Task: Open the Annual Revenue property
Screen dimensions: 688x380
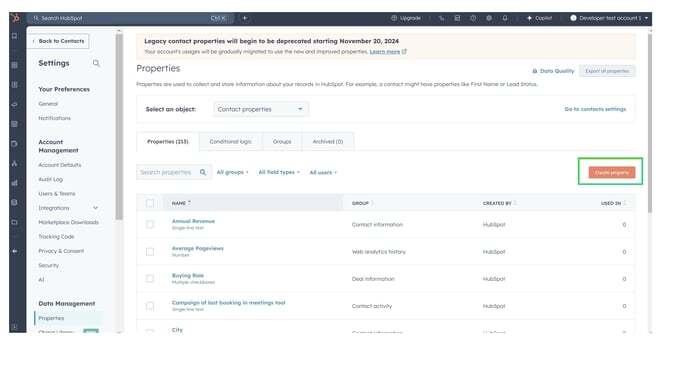Action: pyautogui.click(x=194, y=221)
